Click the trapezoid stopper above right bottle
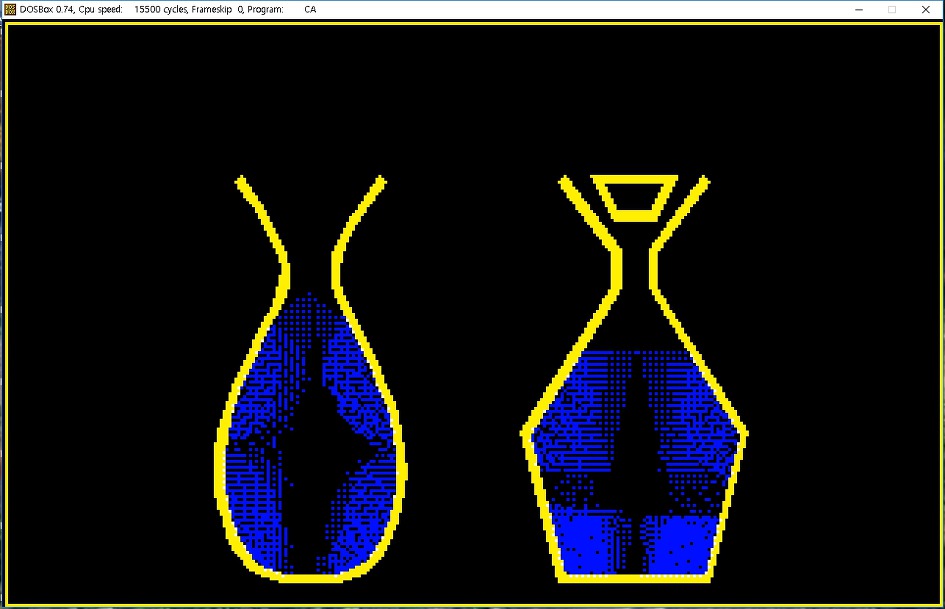 634,198
